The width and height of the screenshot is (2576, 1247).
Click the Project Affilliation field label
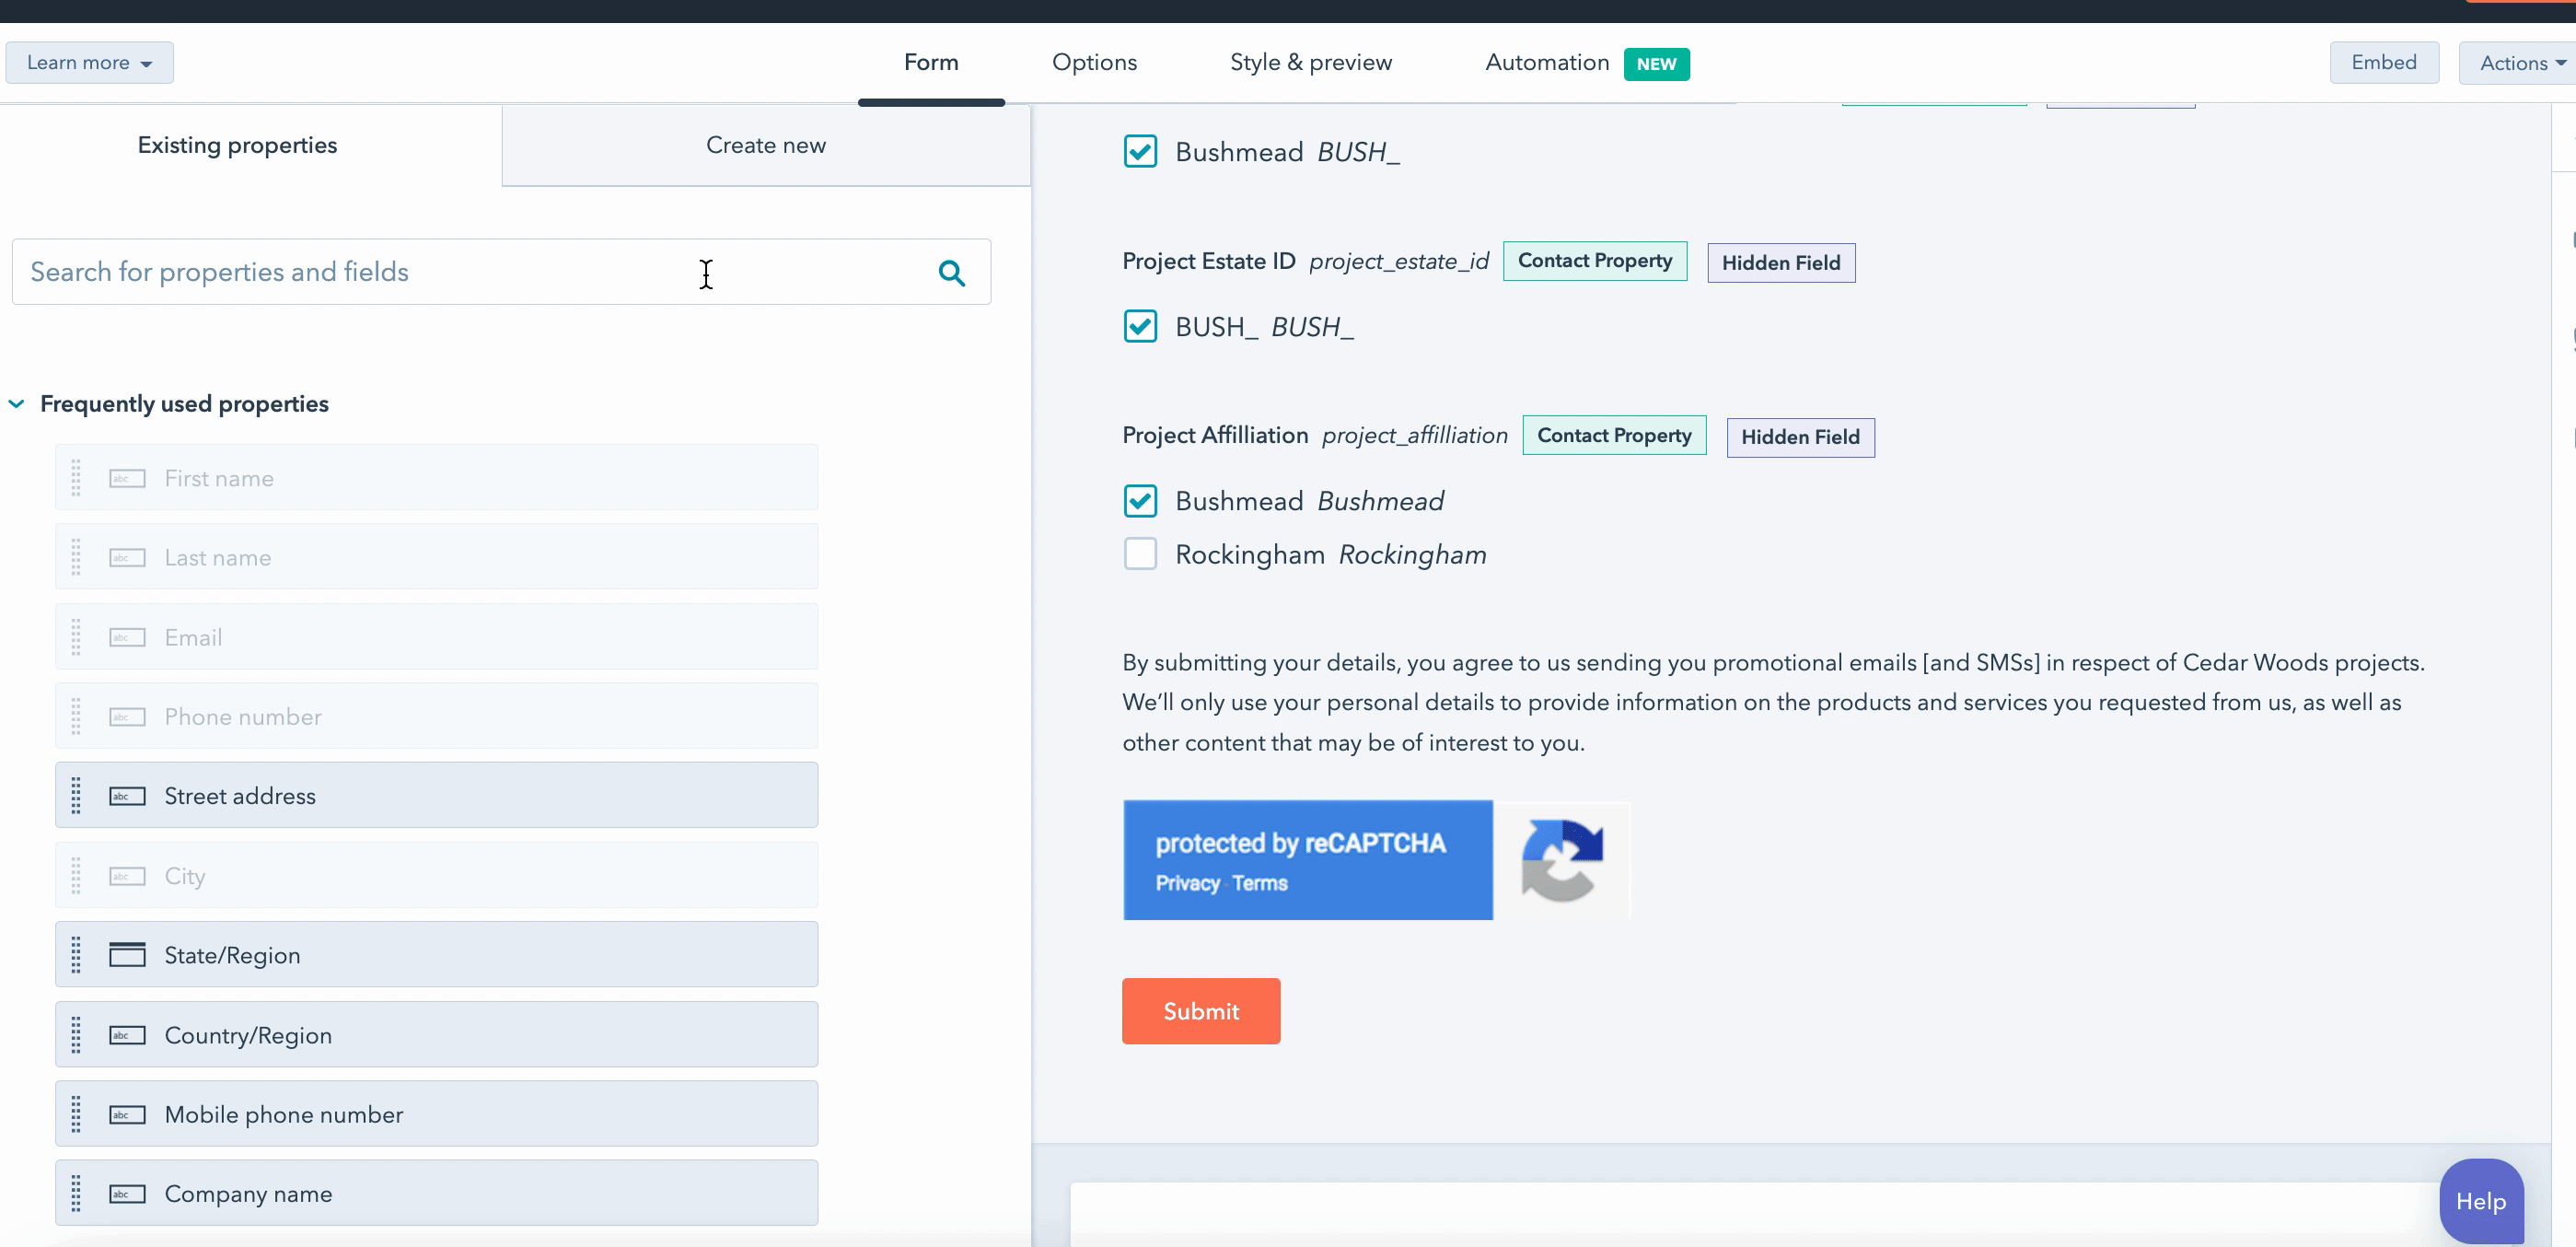pyautogui.click(x=1215, y=435)
